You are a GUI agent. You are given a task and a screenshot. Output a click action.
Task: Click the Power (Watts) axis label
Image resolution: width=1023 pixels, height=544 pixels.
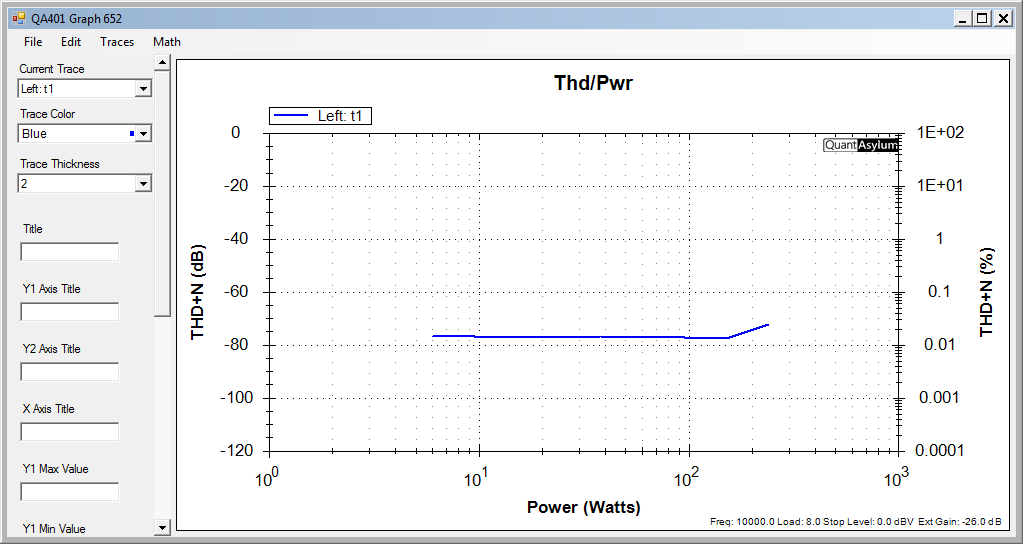click(x=584, y=507)
